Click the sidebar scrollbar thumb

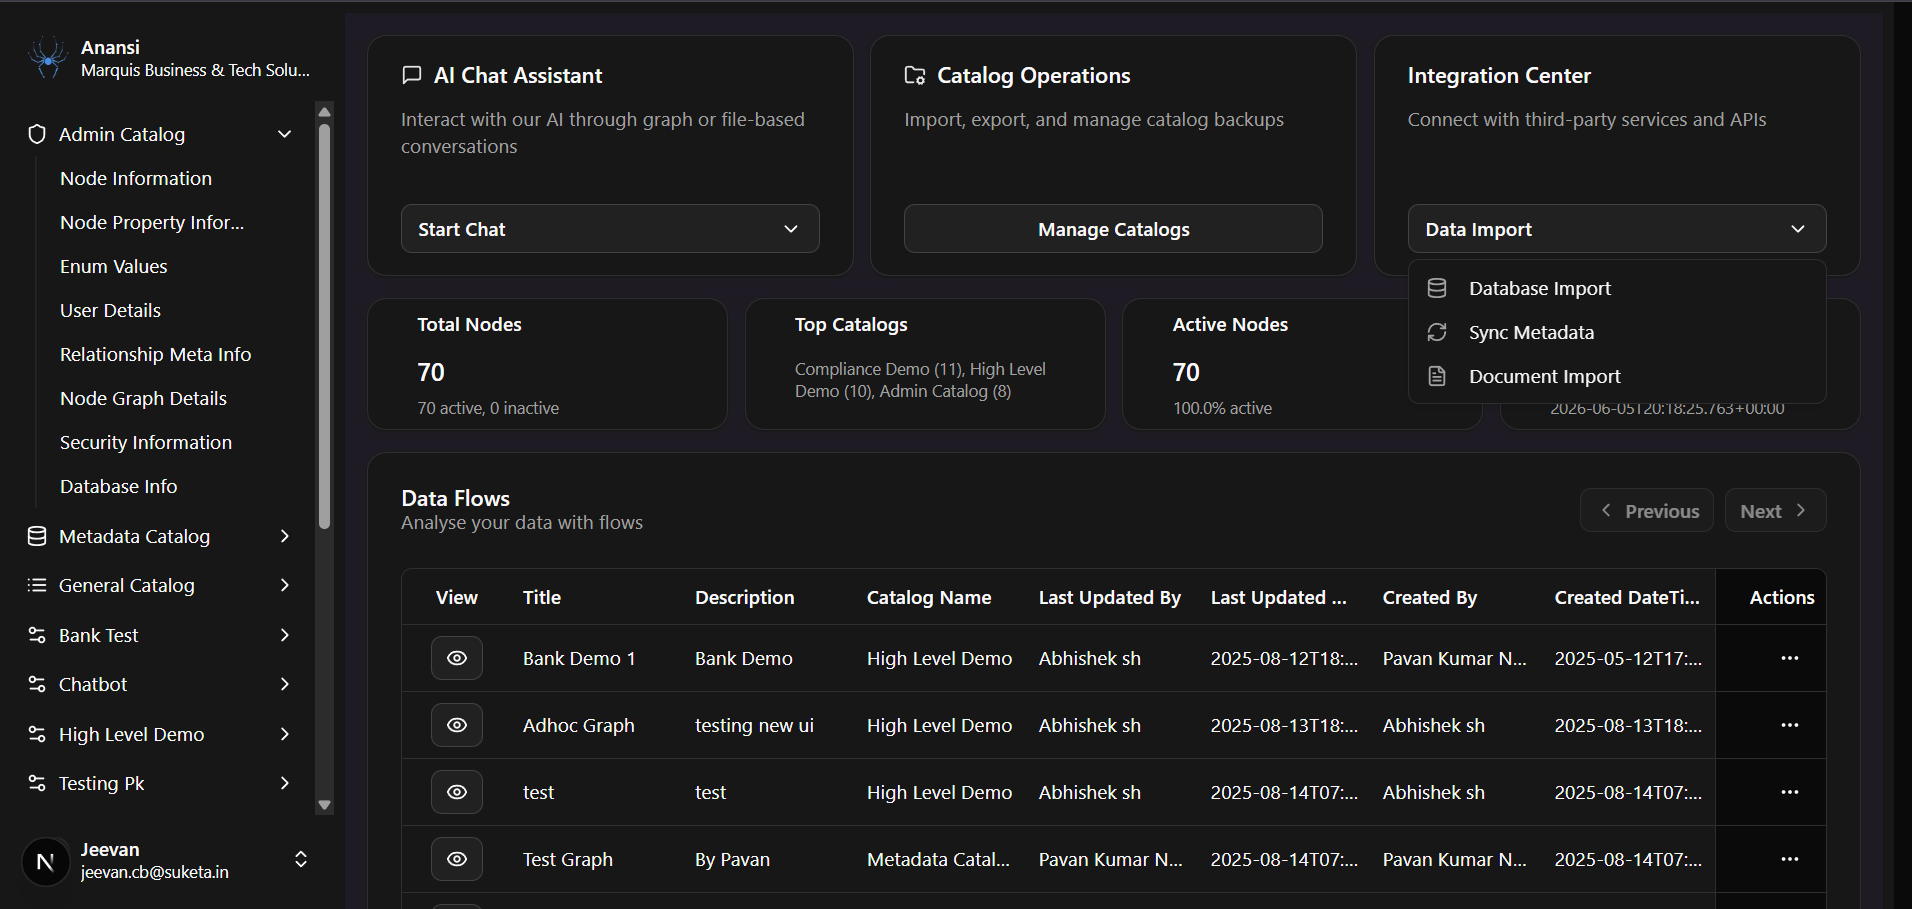click(x=324, y=325)
